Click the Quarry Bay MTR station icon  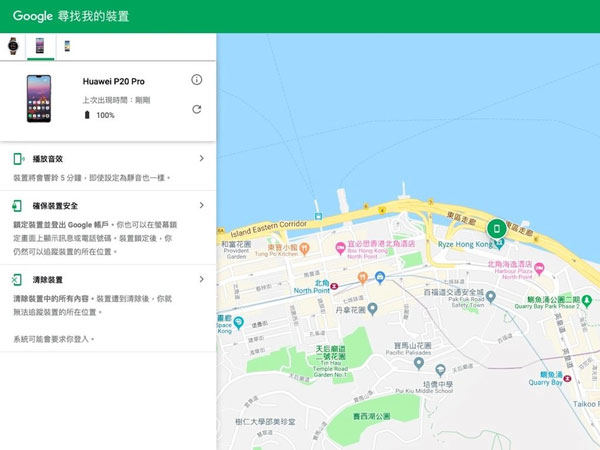(x=567, y=378)
